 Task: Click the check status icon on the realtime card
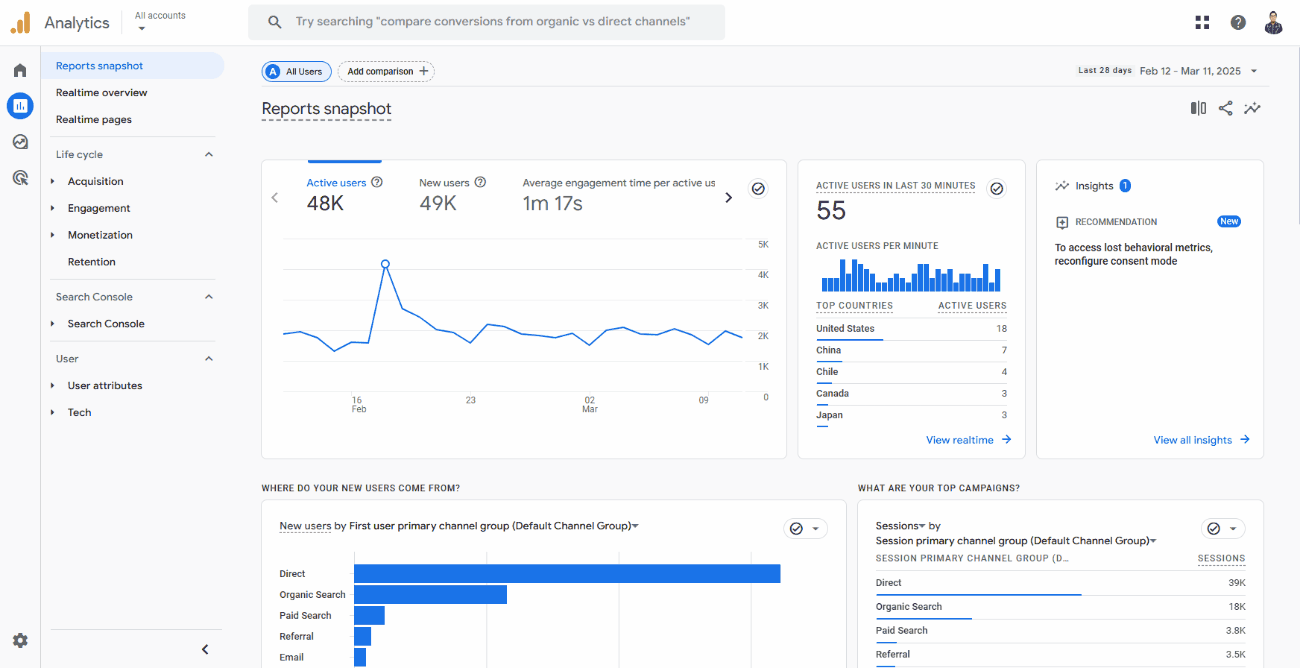(996, 188)
